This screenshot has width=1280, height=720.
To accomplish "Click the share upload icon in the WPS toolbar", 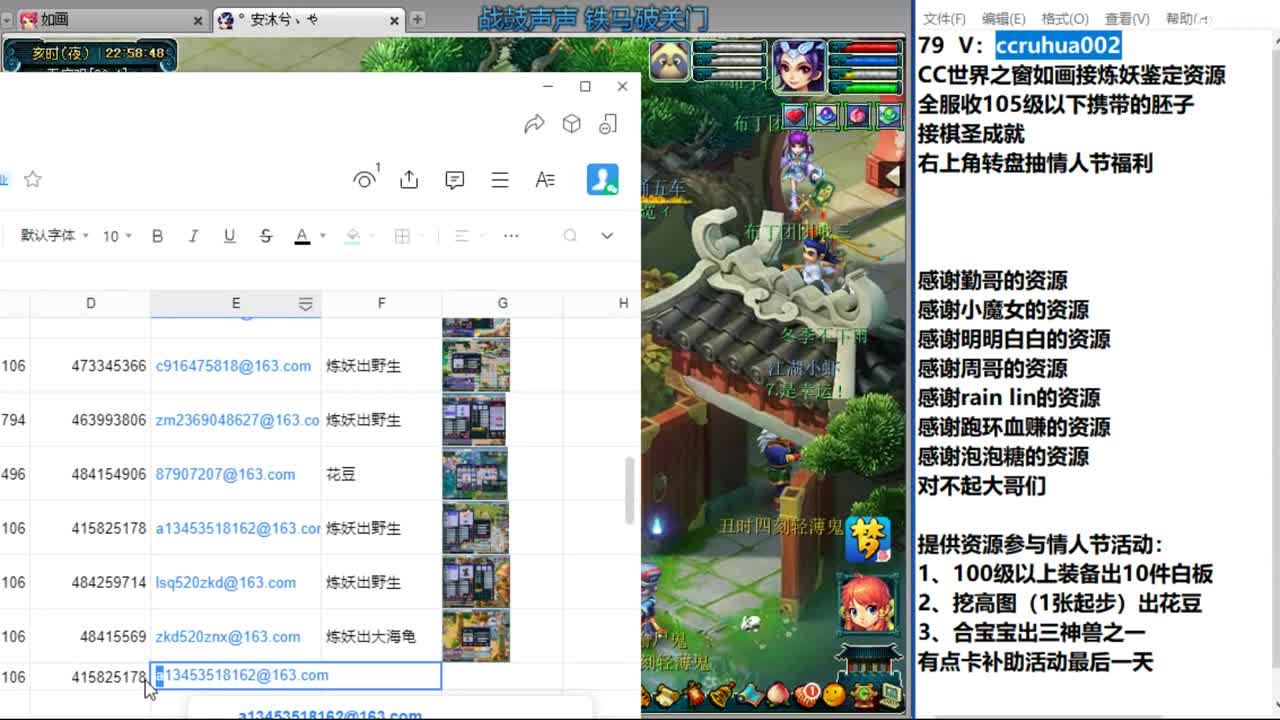I will [x=409, y=179].
